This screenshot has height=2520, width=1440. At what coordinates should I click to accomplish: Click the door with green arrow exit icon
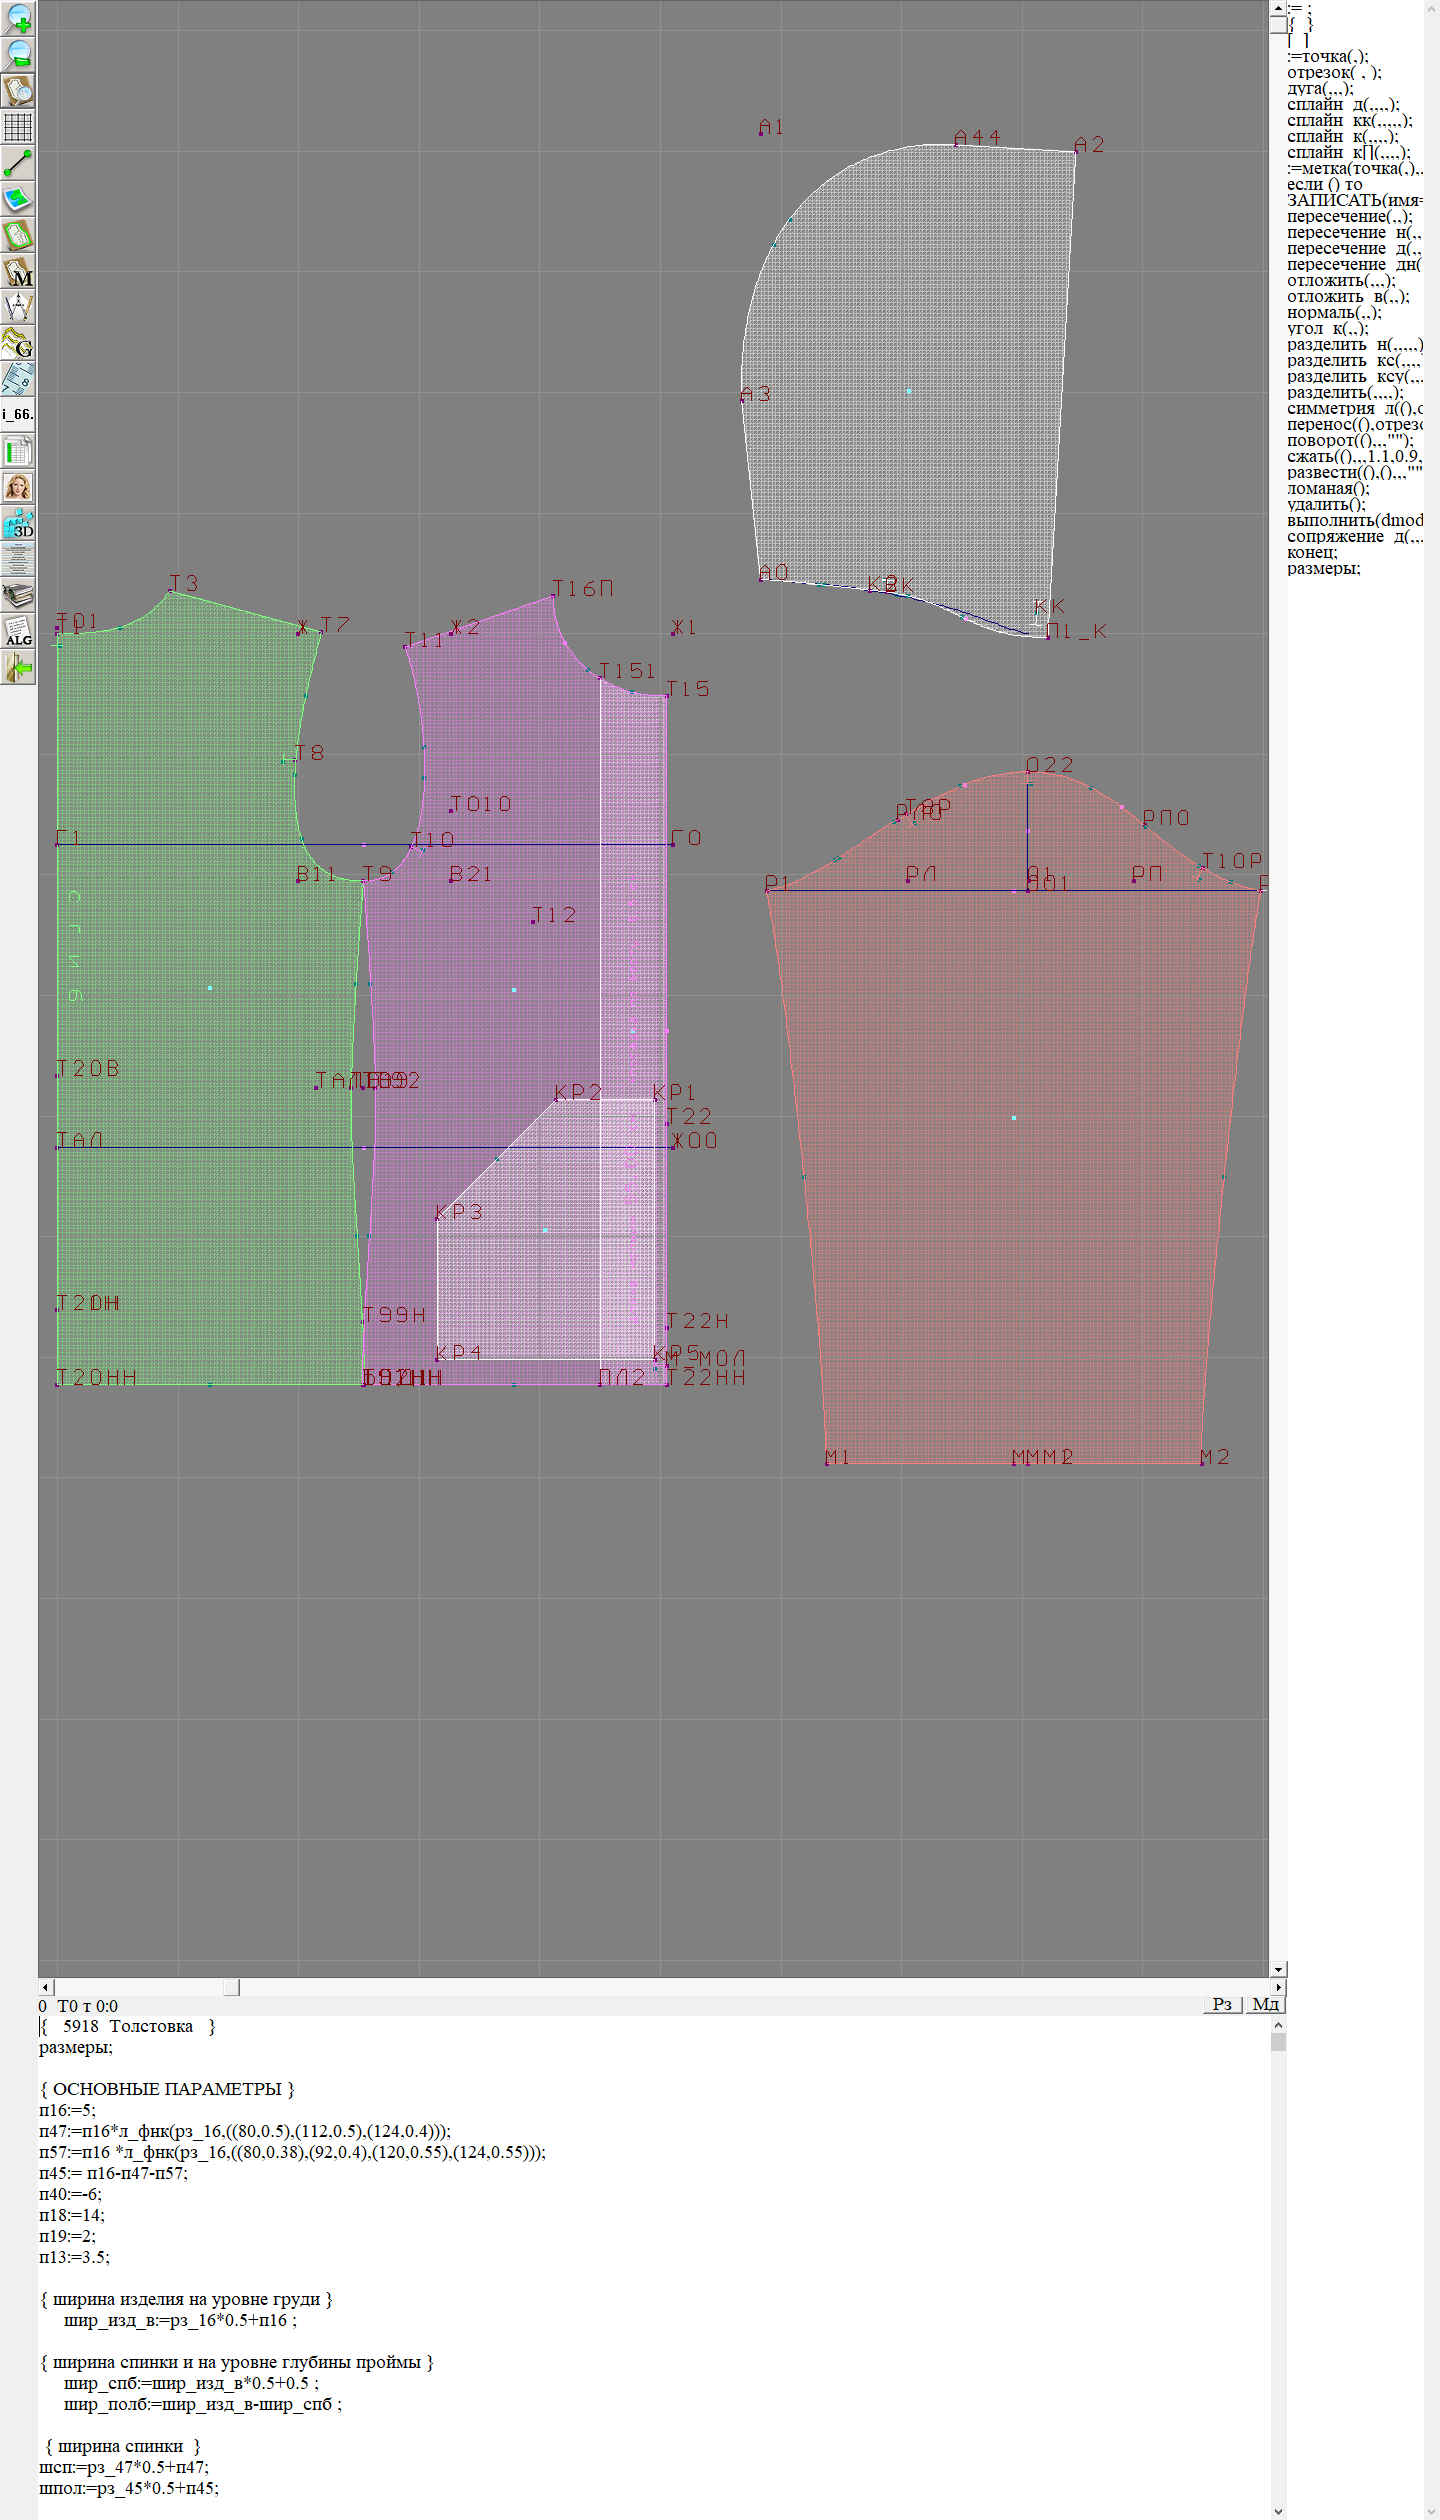pyautogui.click(x=18, y=667)
